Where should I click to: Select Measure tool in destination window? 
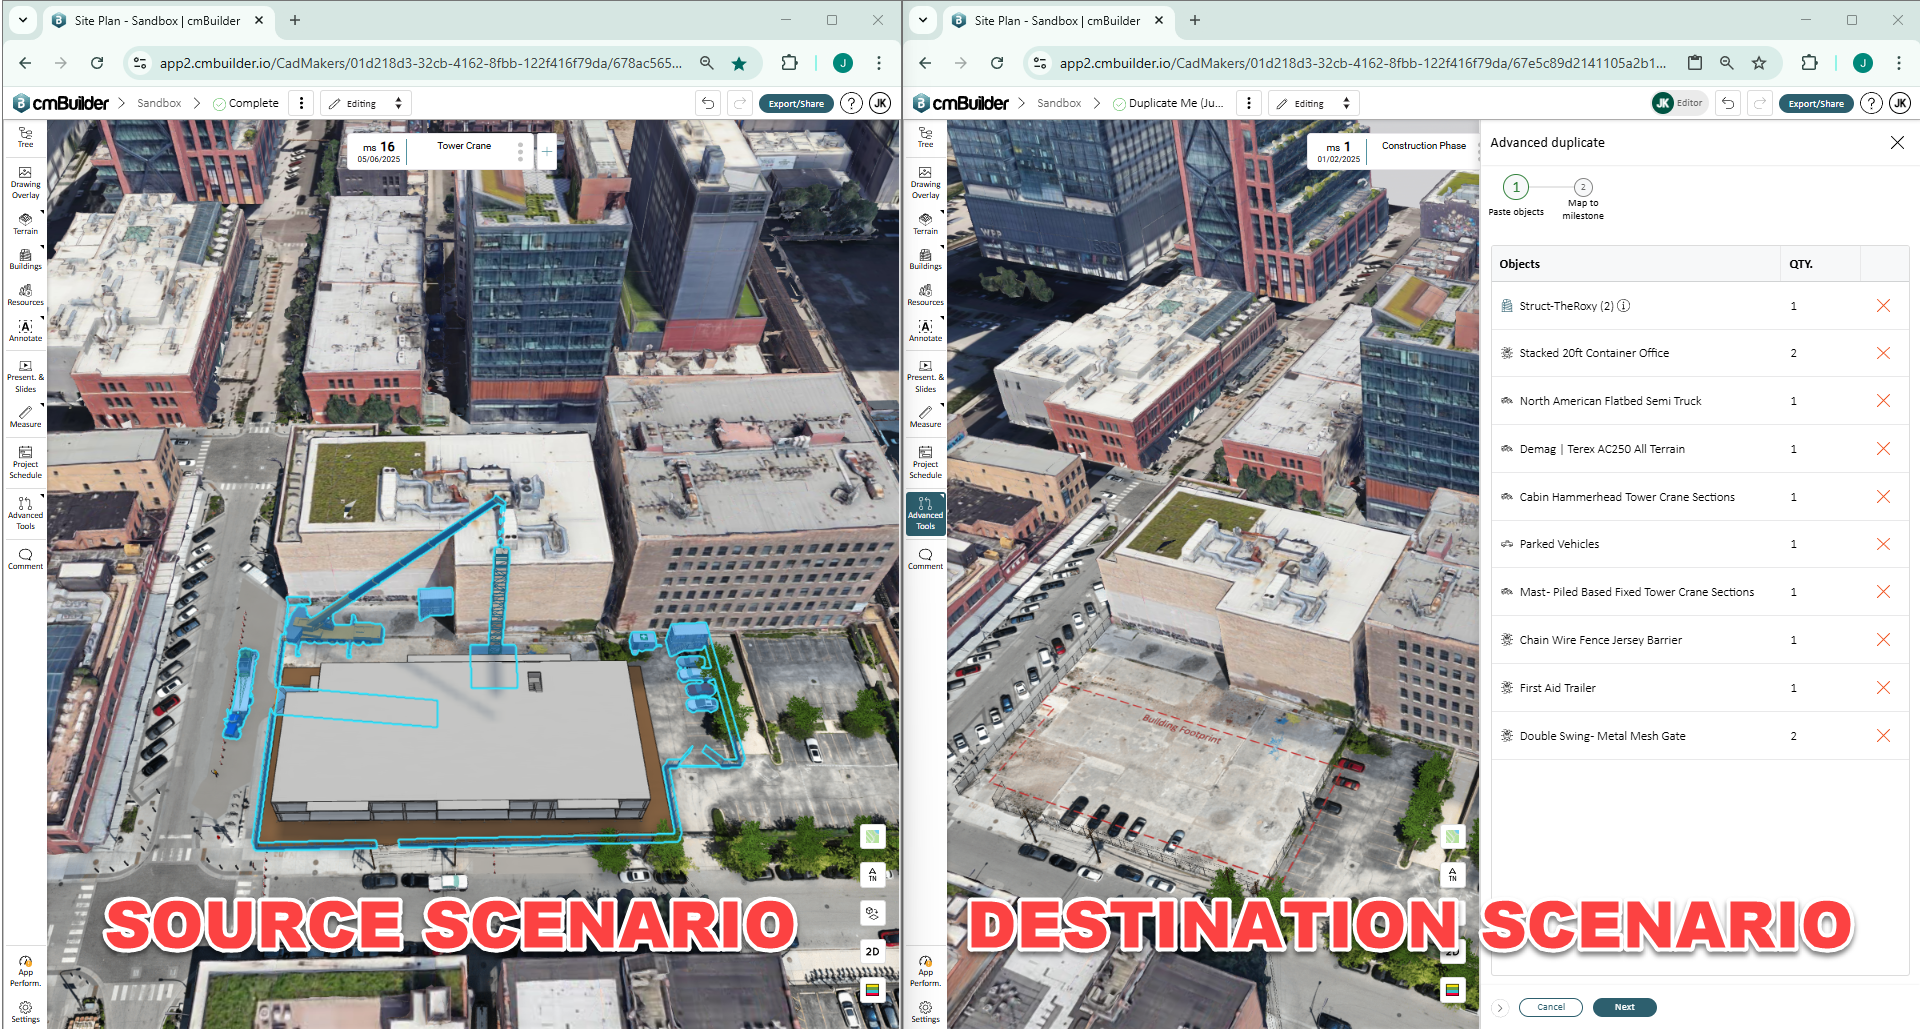pos(925,417)
